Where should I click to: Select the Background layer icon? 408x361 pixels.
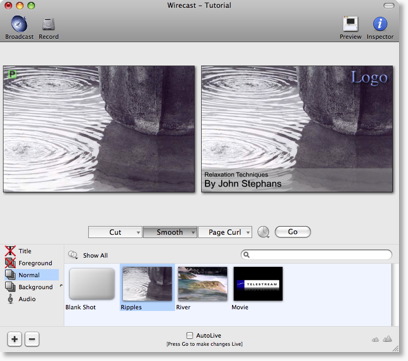tap(10, 287)
